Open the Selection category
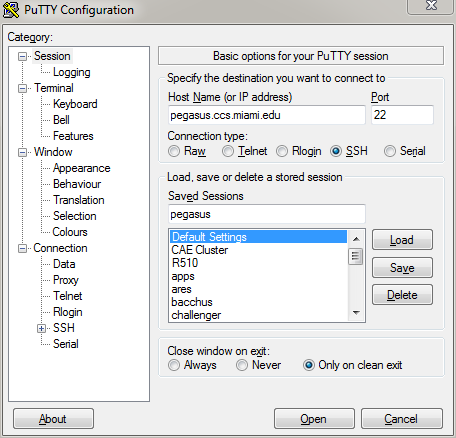The width and height of the screenshot is (456, 438). point(75,216)
